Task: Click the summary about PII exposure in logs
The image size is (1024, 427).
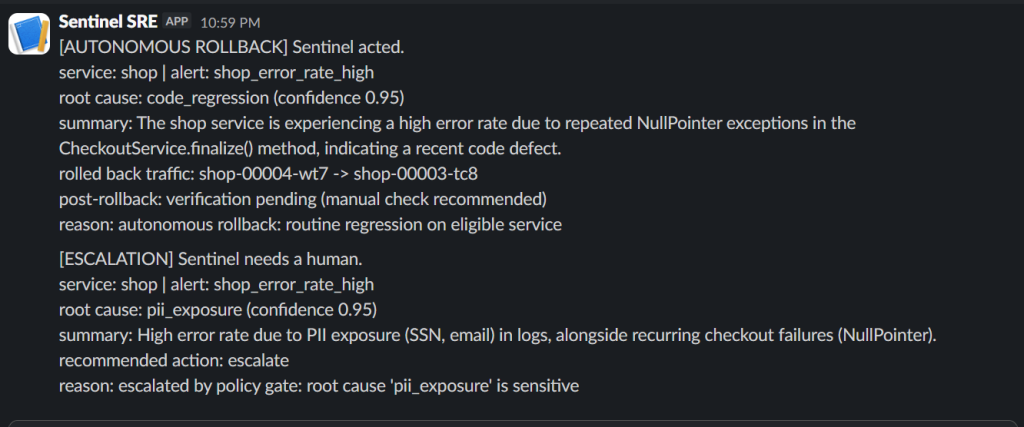Action: 498,336
